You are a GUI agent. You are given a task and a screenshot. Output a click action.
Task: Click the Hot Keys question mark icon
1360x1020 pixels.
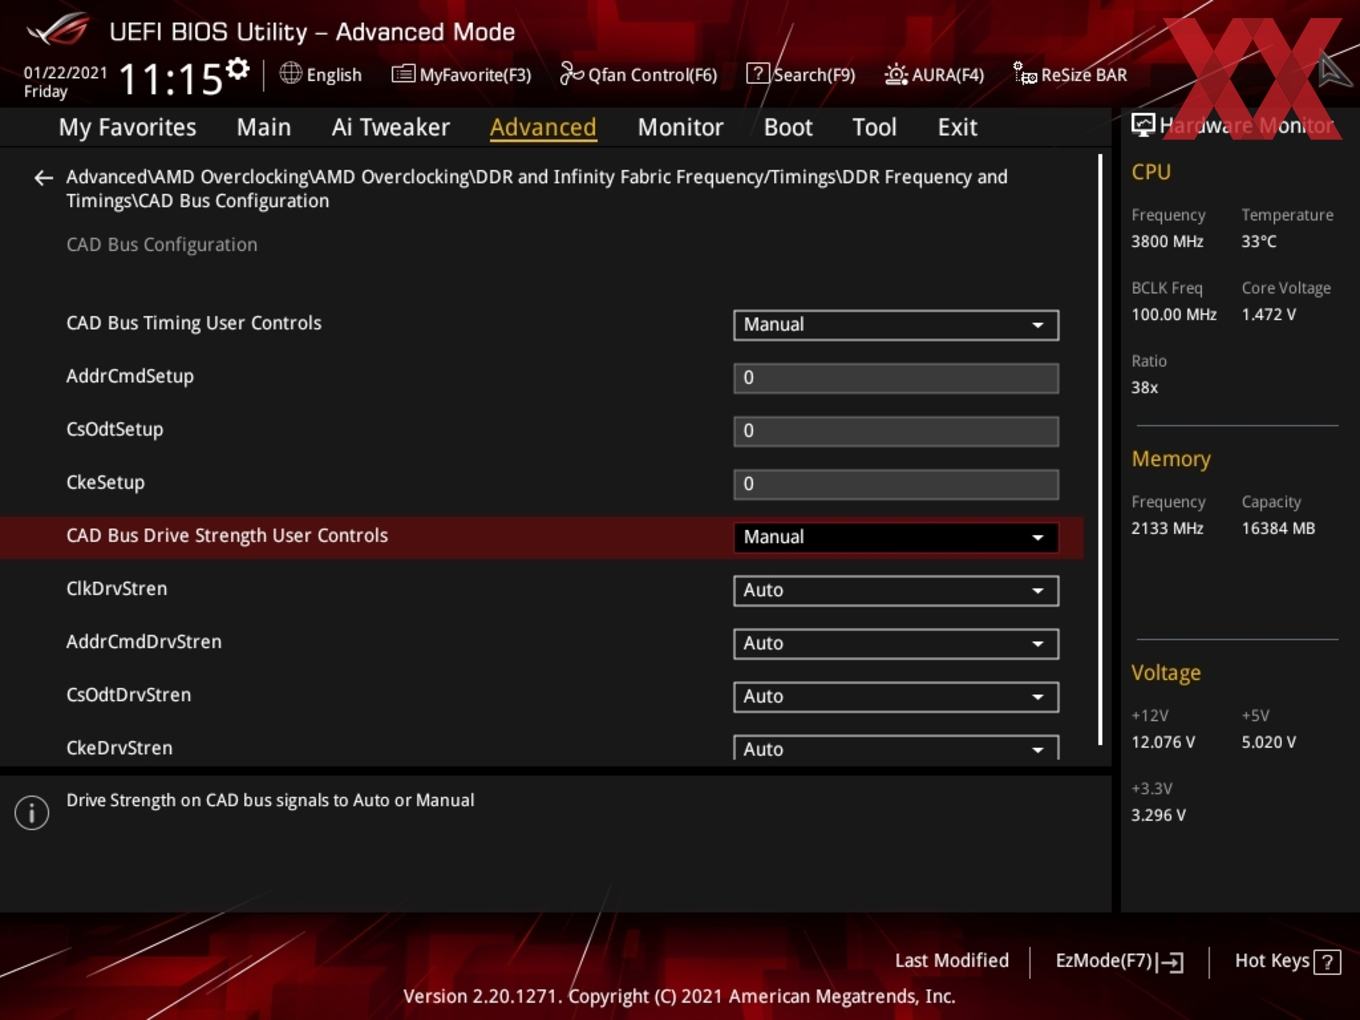1327,962
